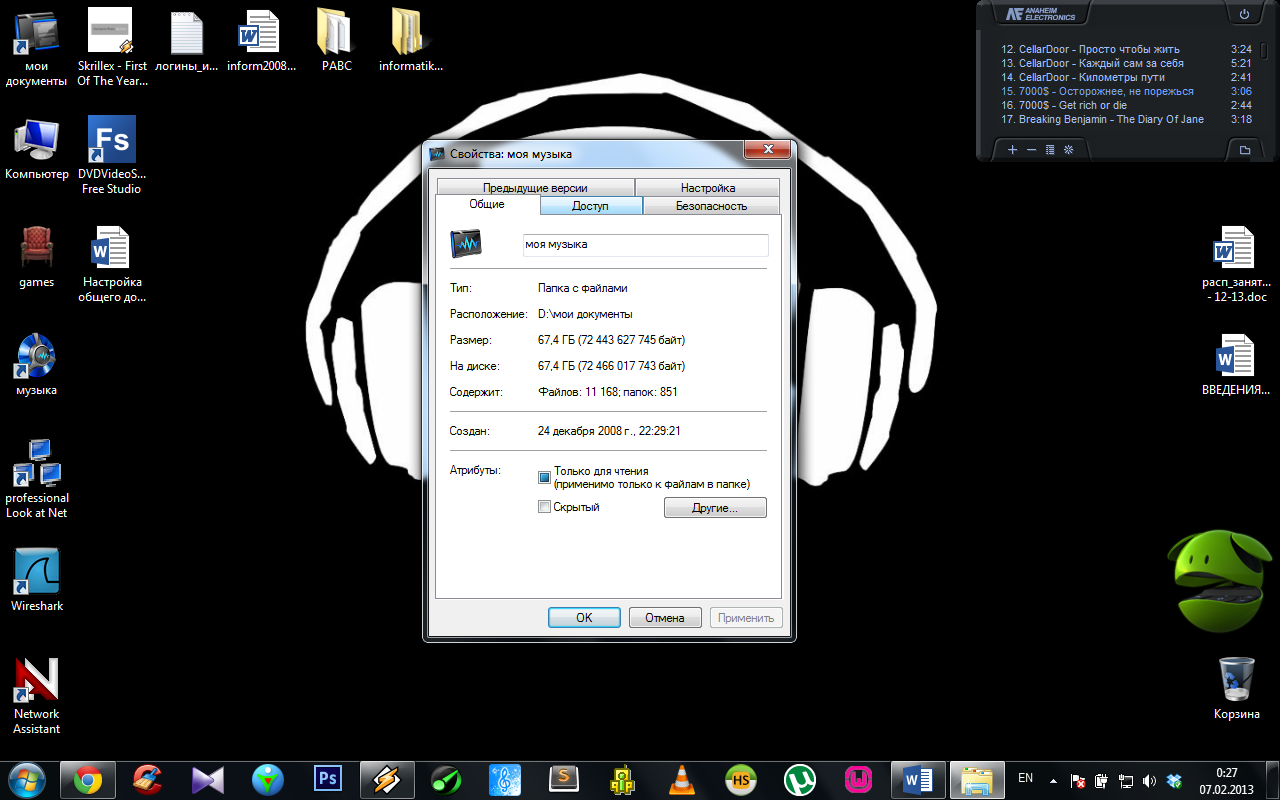Enable the Скрытый attribute checkbox
This screenshot has height=800, width=1280.
(545, 507)
